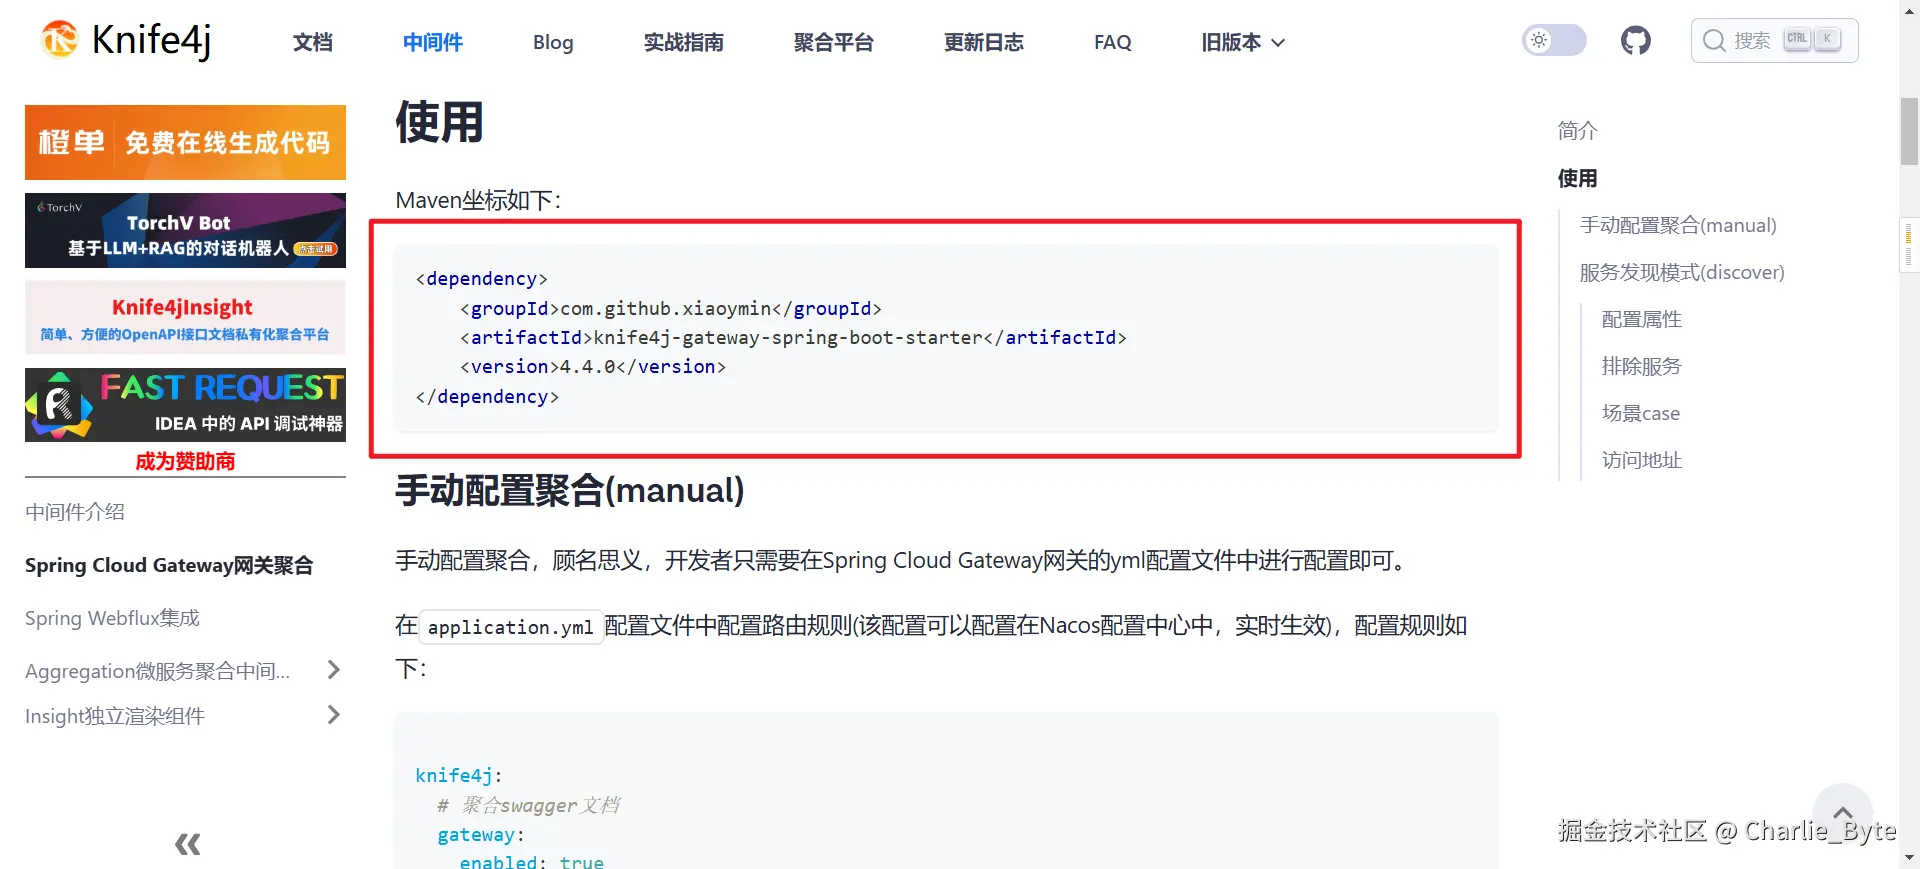Jump to 配置属性 in contents
The width and height of the screenshot is (1920, 869).
(1641, 319)
